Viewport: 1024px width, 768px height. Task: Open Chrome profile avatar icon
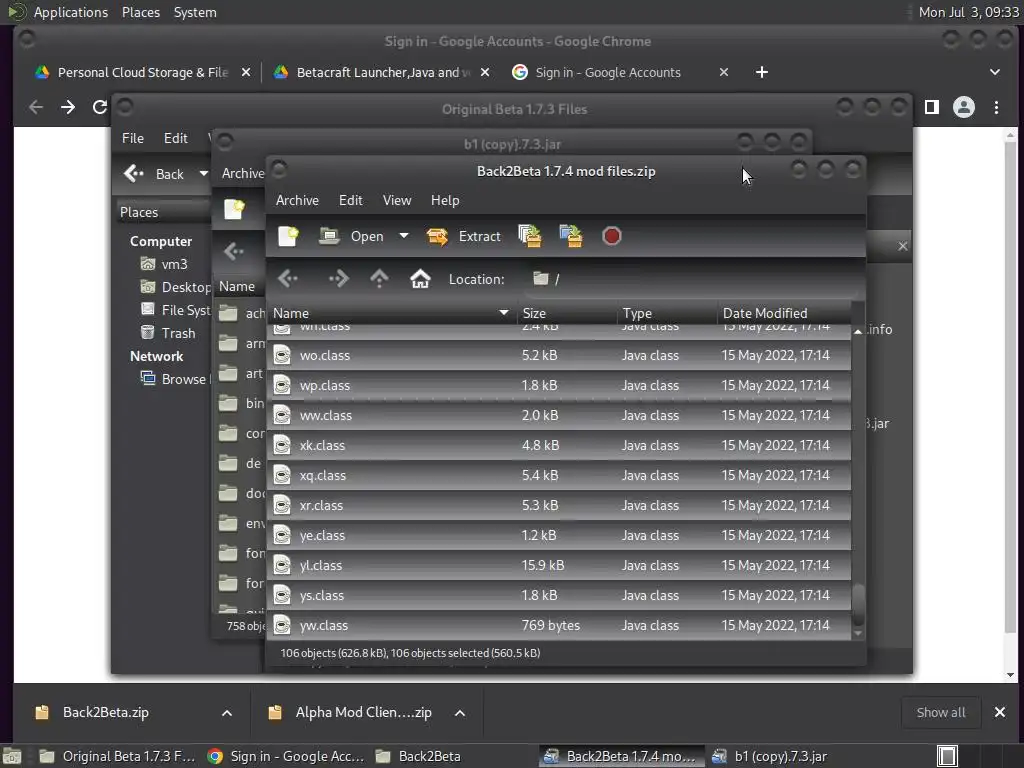(963, 107)
